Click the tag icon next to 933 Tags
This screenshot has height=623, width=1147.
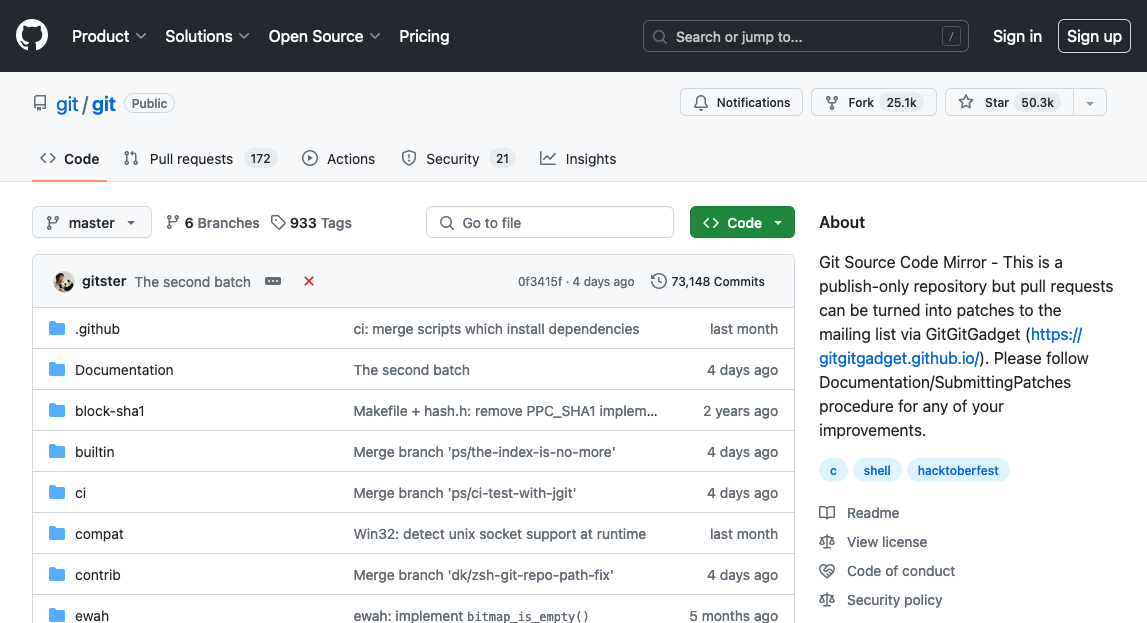tap(278, 222)
